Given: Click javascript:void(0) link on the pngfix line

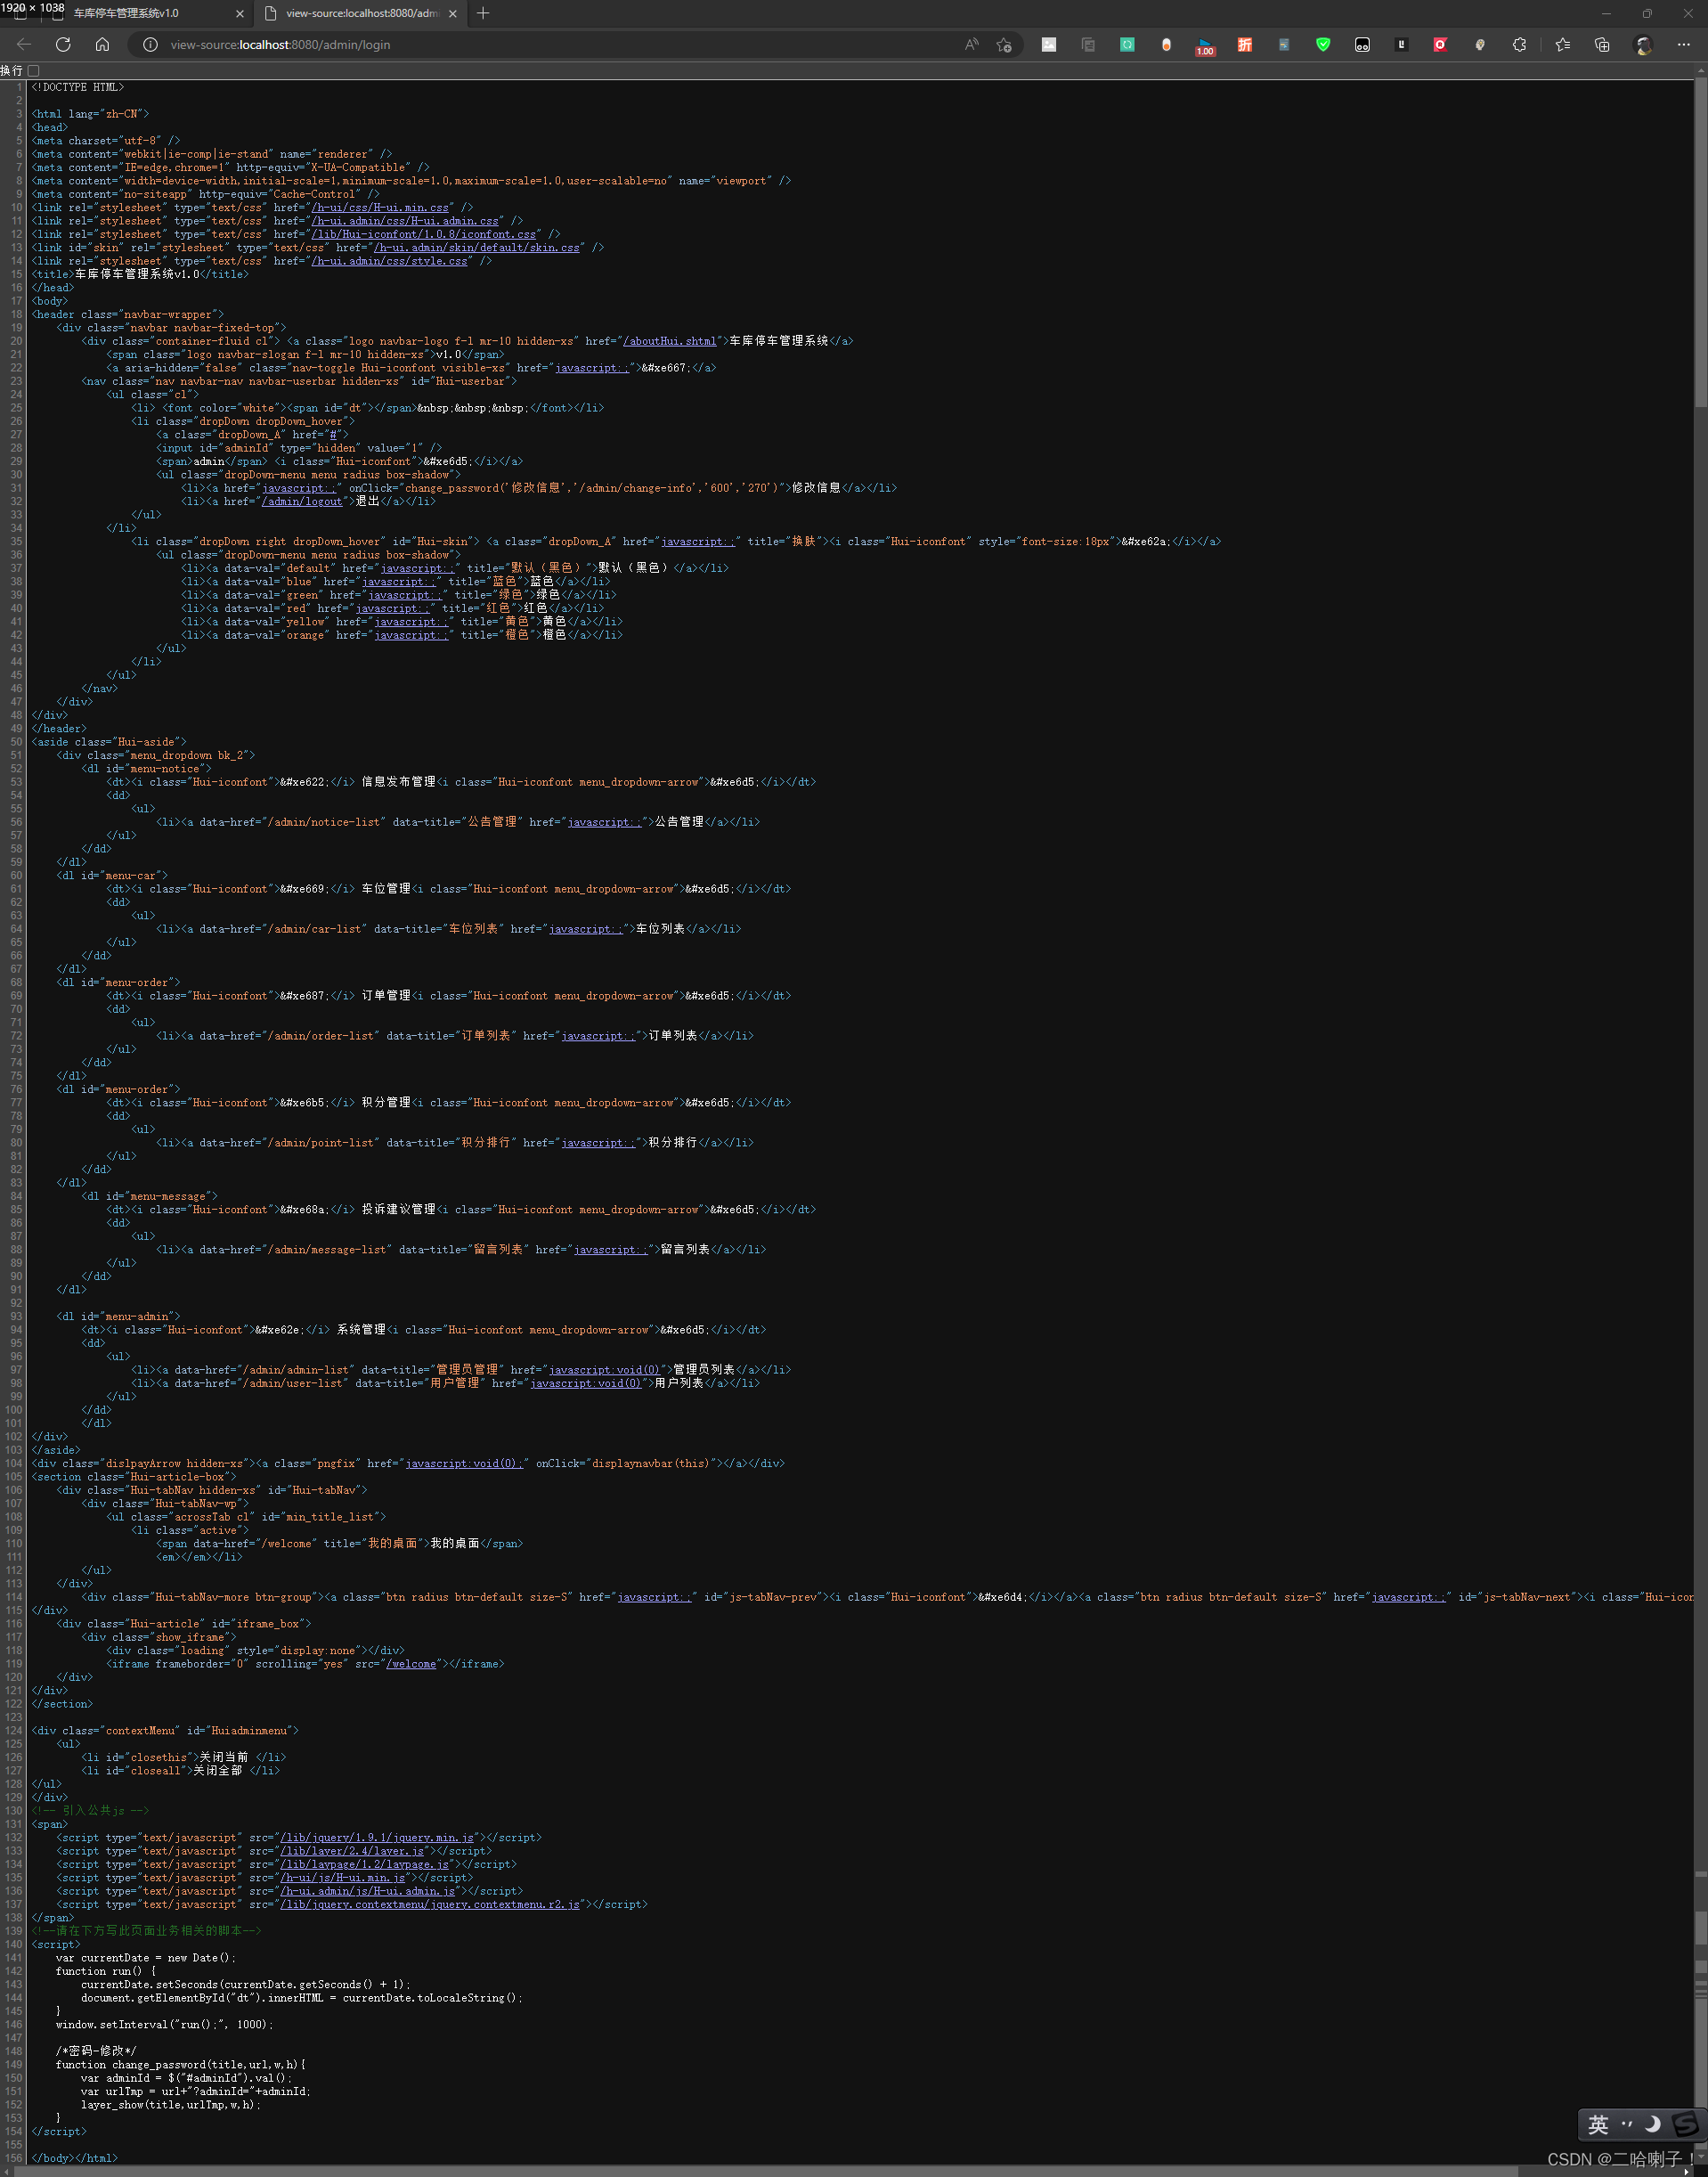Looking at the screenshot, I should pyautogui.click(x=464, y=1463).
